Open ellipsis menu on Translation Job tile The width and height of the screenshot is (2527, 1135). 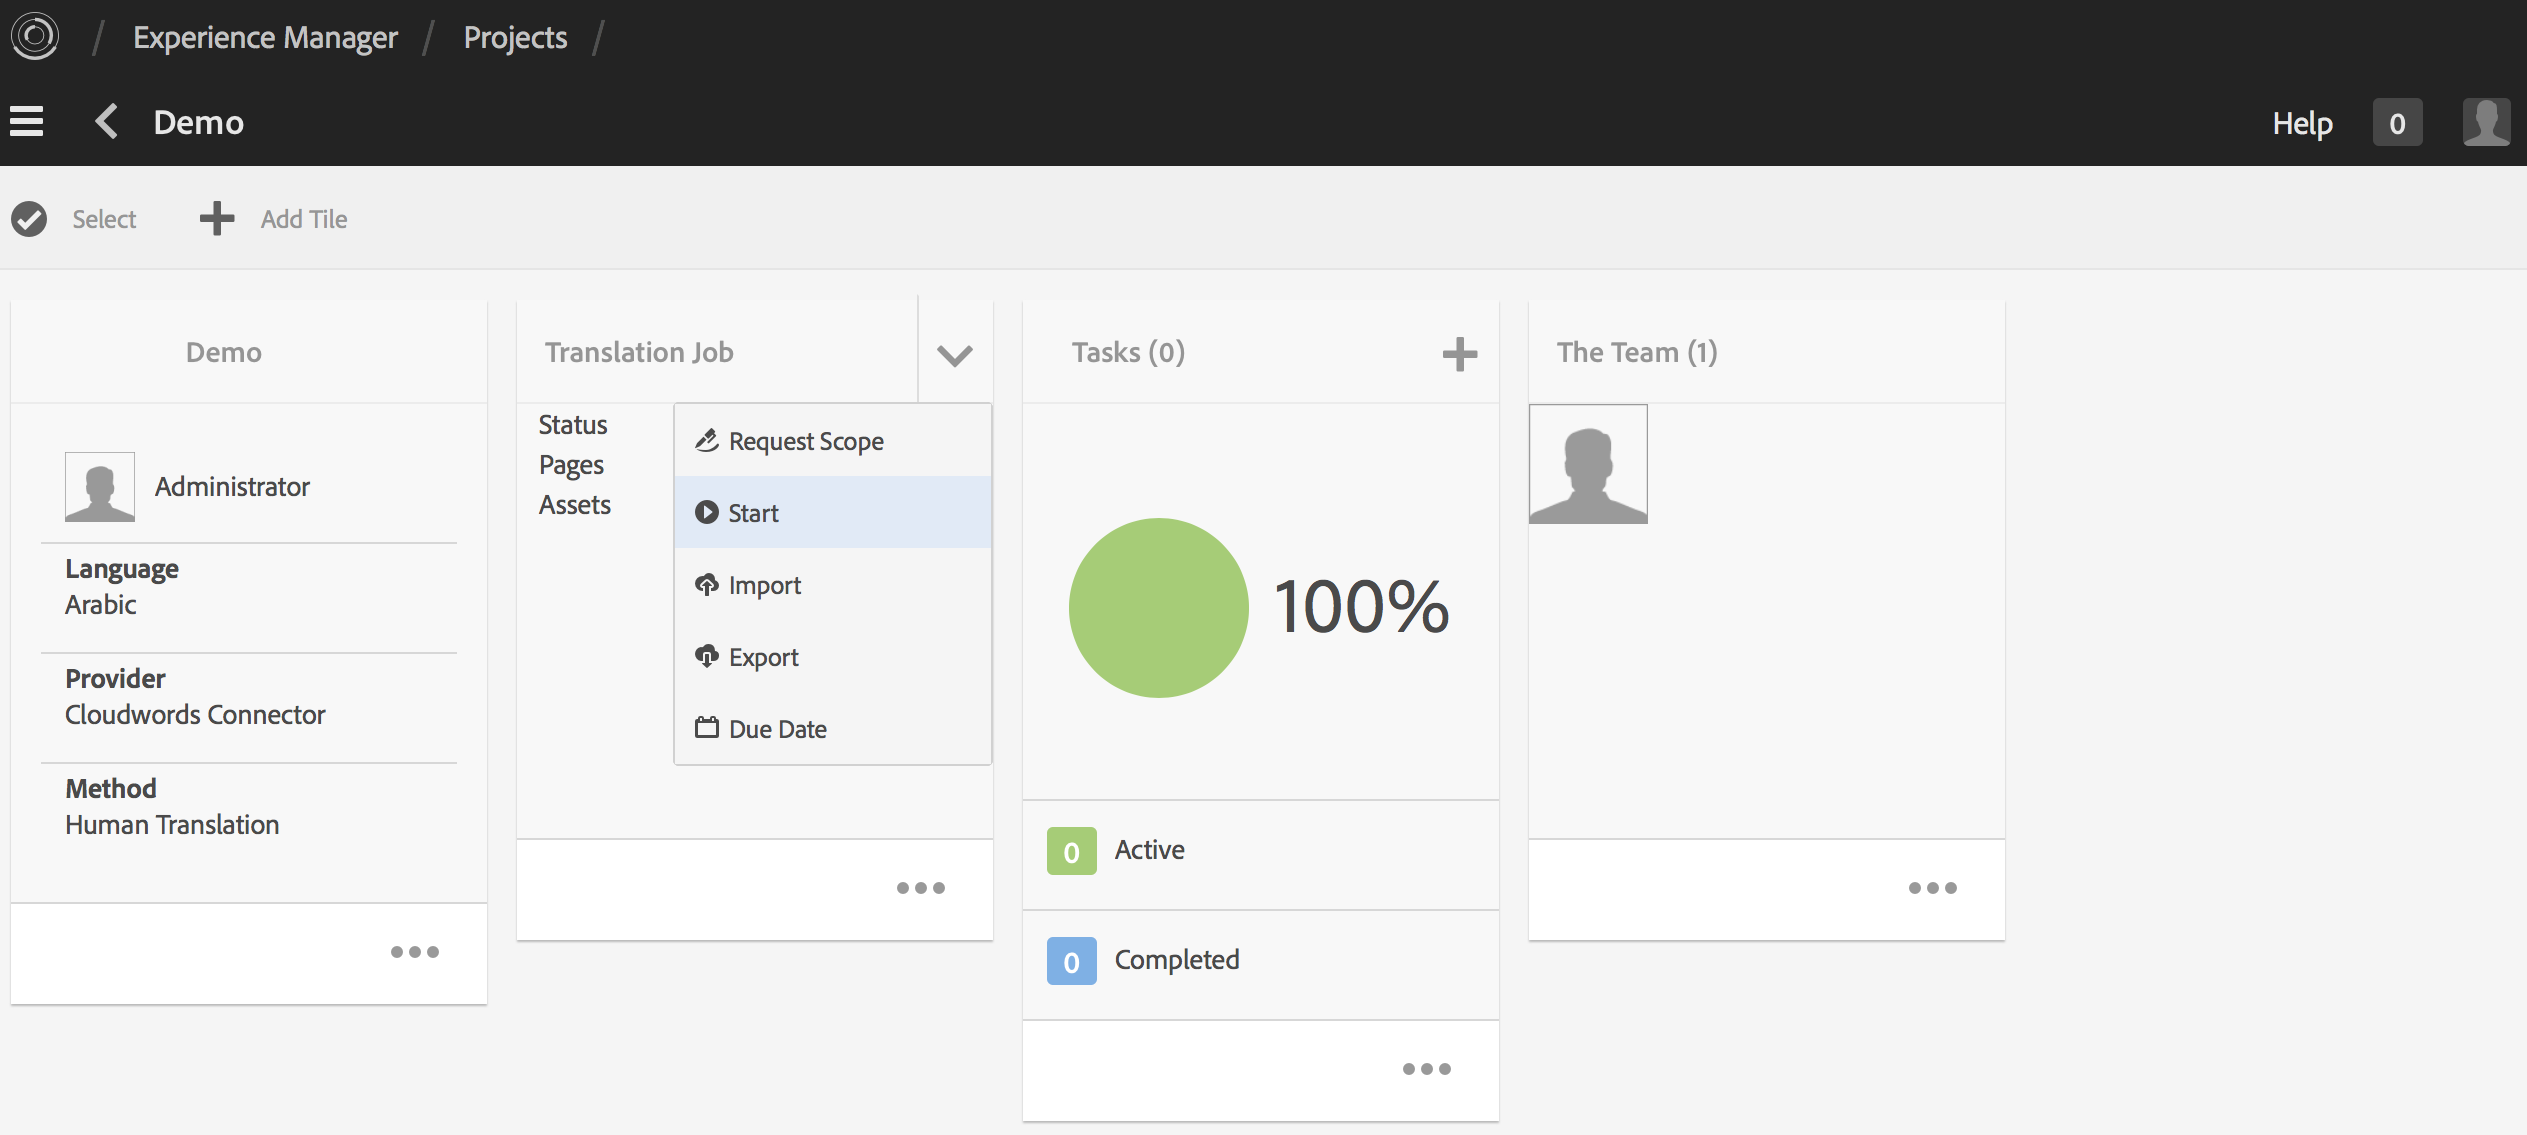(x=920, y=888)
